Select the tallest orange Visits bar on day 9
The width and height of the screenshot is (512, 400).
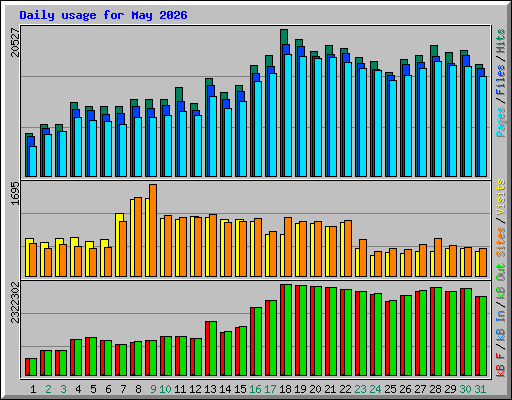click(x=153, y=230)
